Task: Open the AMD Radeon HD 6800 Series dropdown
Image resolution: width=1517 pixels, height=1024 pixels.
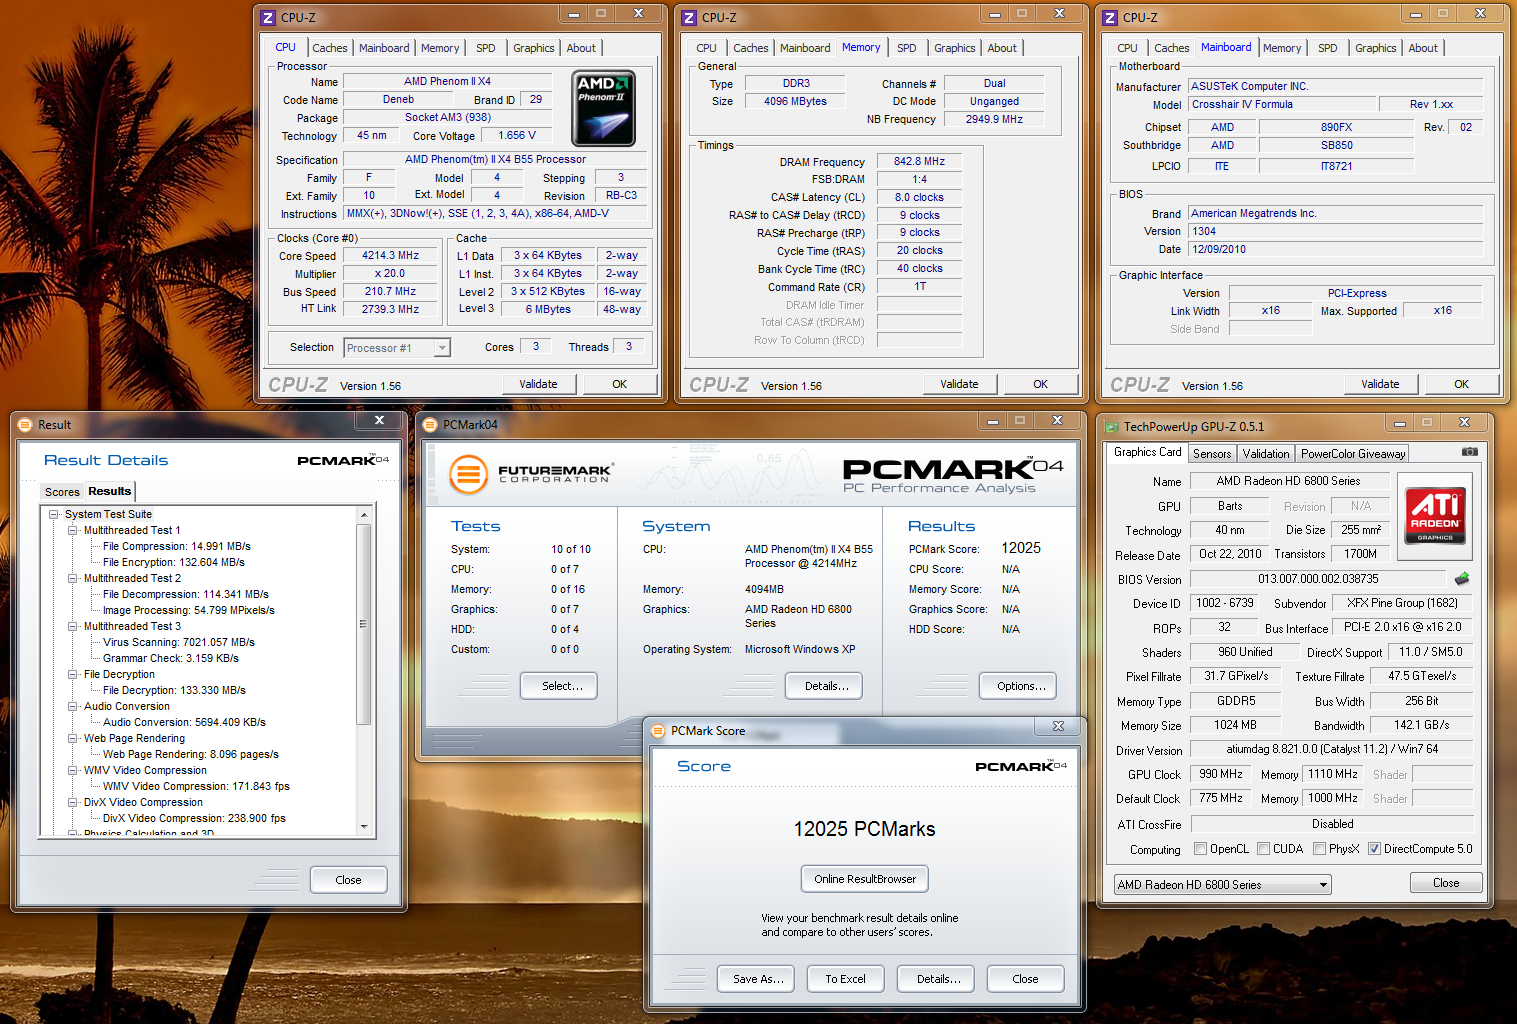Action: (x=1223, y=885)
